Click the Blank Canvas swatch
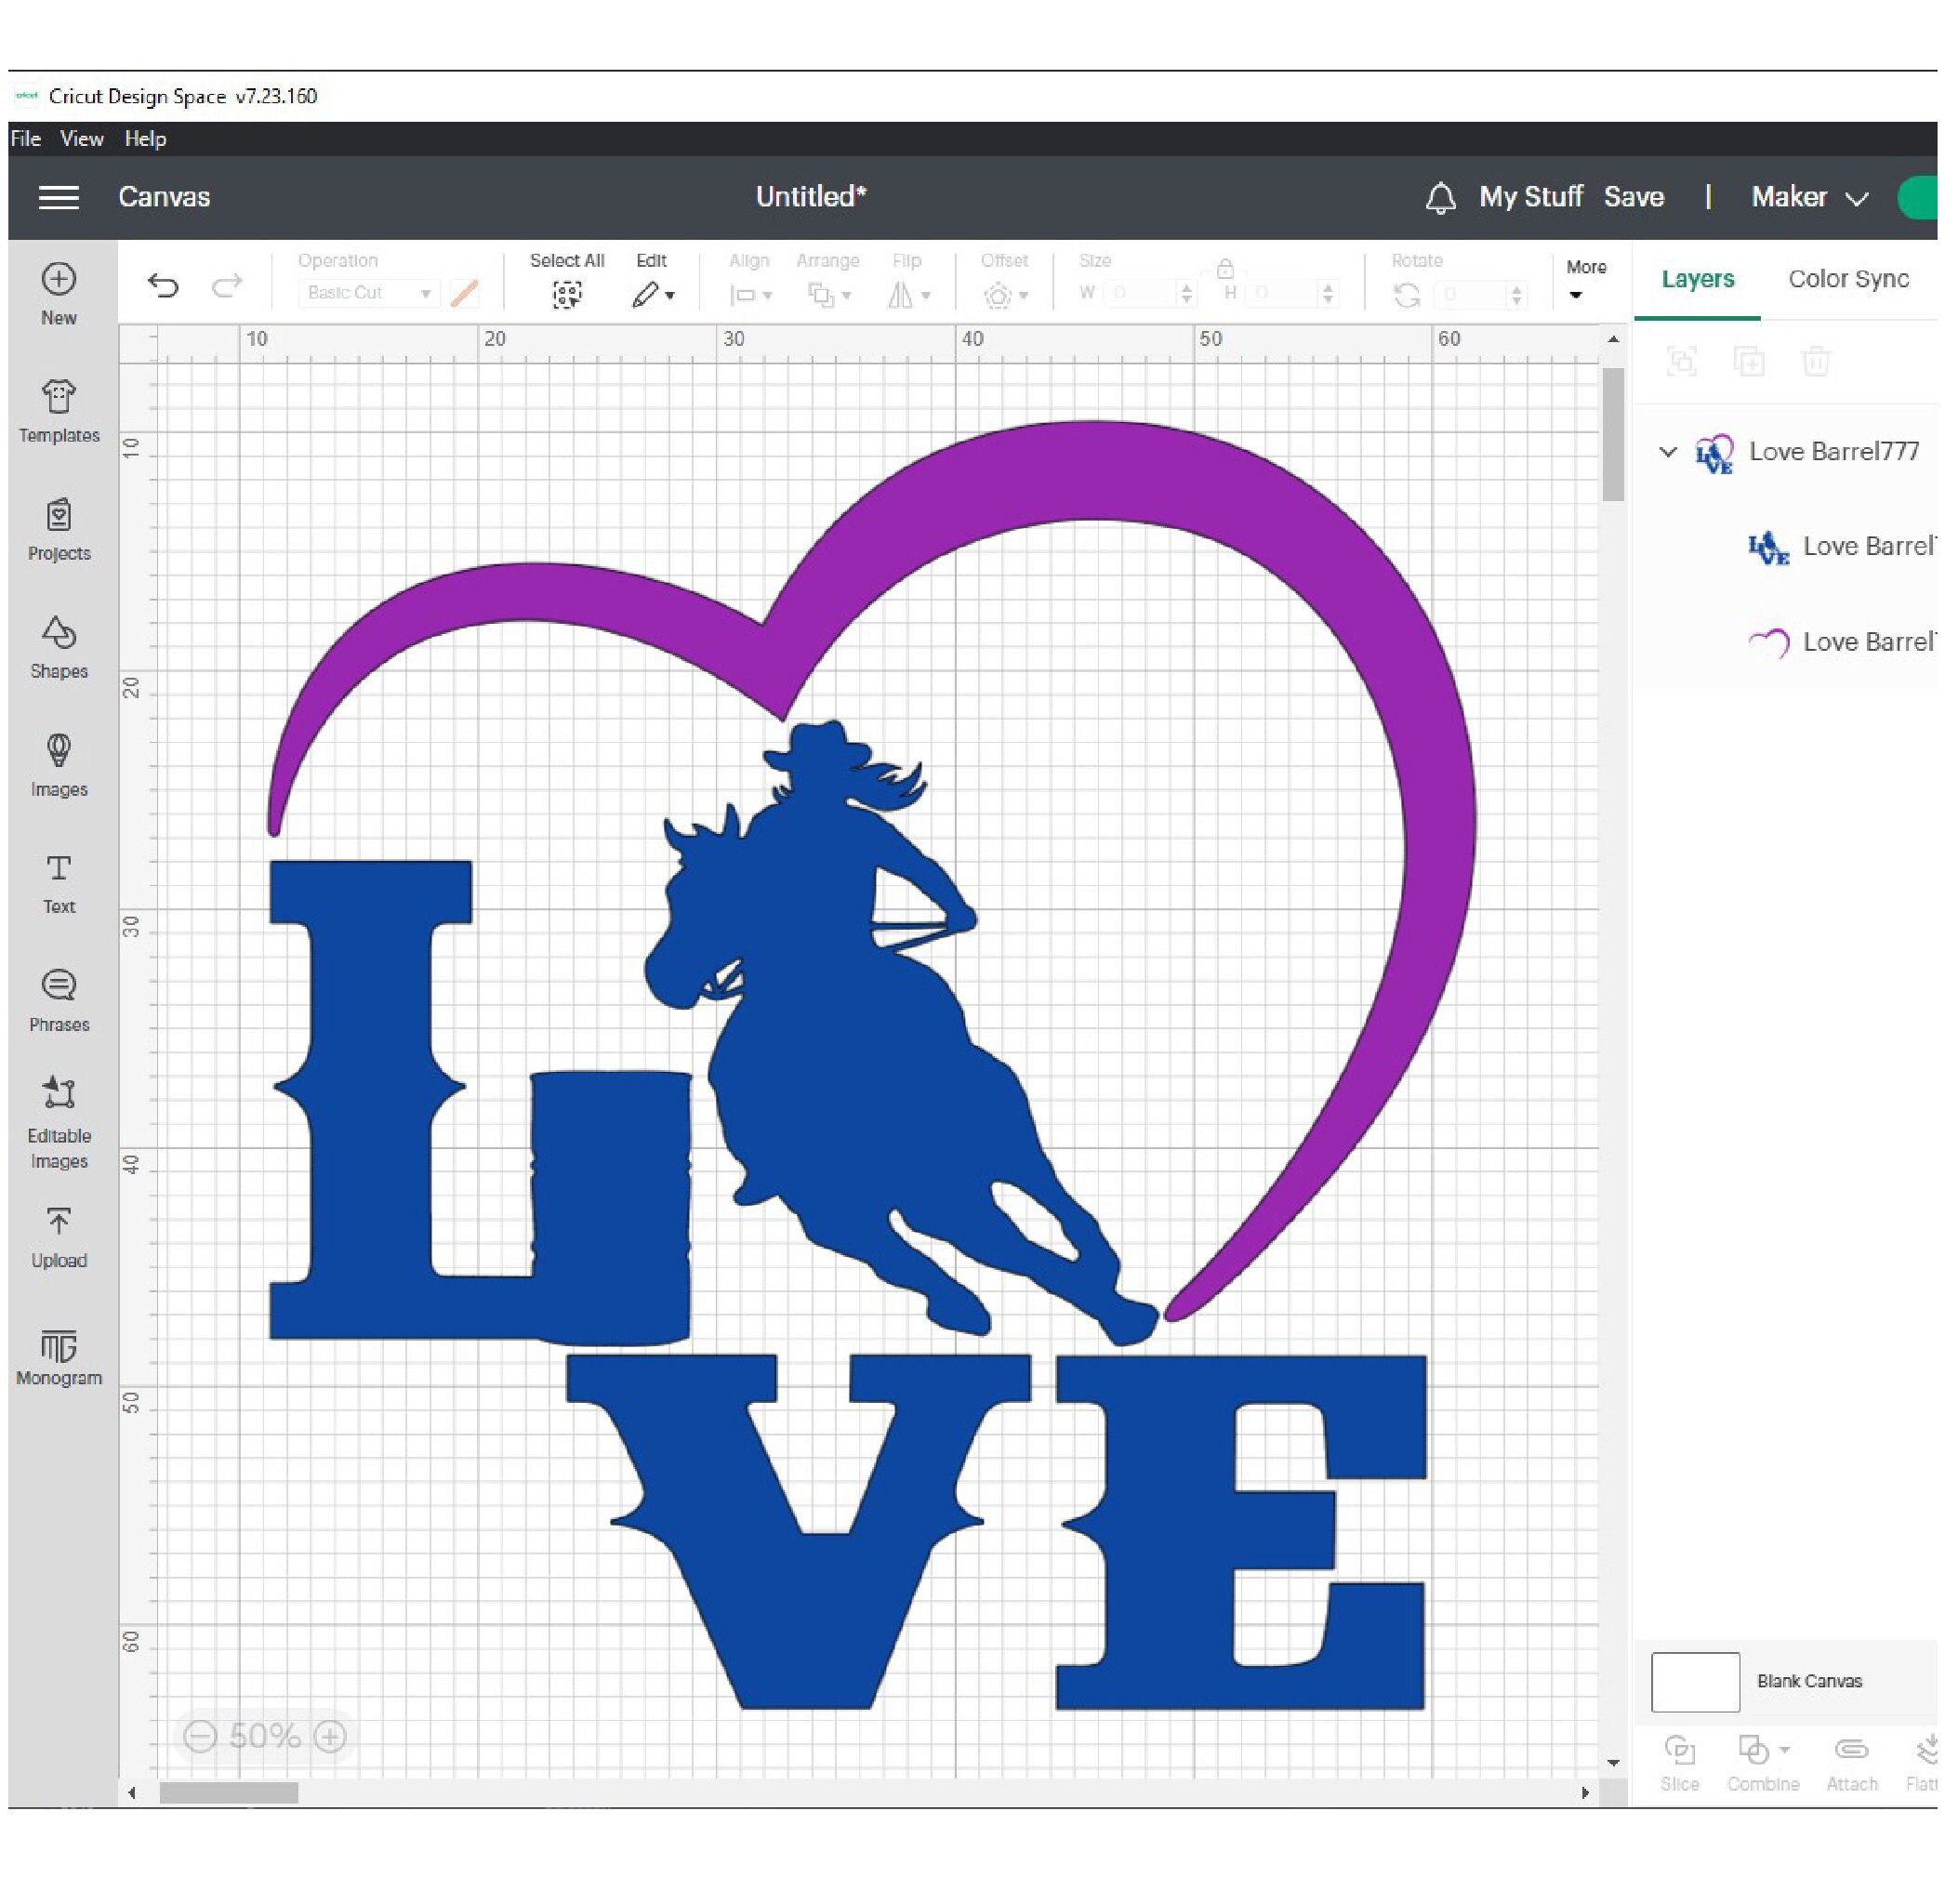This screenshot has height=1904, width=1945. (1697, 1683)
